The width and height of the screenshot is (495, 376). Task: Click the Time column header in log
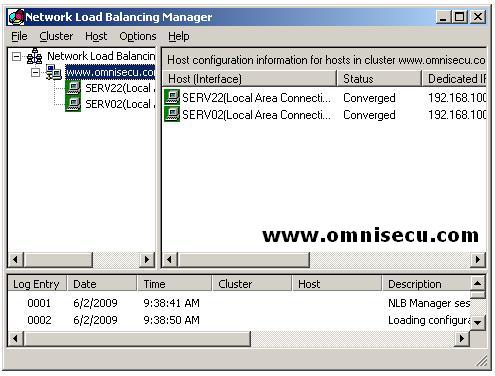[175, 284]
